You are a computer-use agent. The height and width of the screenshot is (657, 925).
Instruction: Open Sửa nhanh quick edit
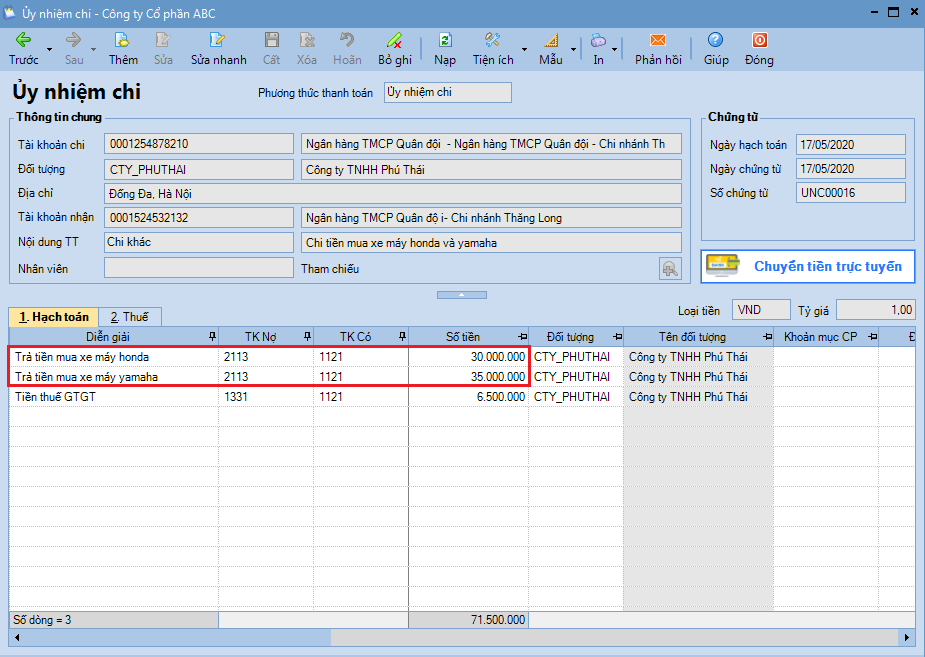[x=218, y=48]
